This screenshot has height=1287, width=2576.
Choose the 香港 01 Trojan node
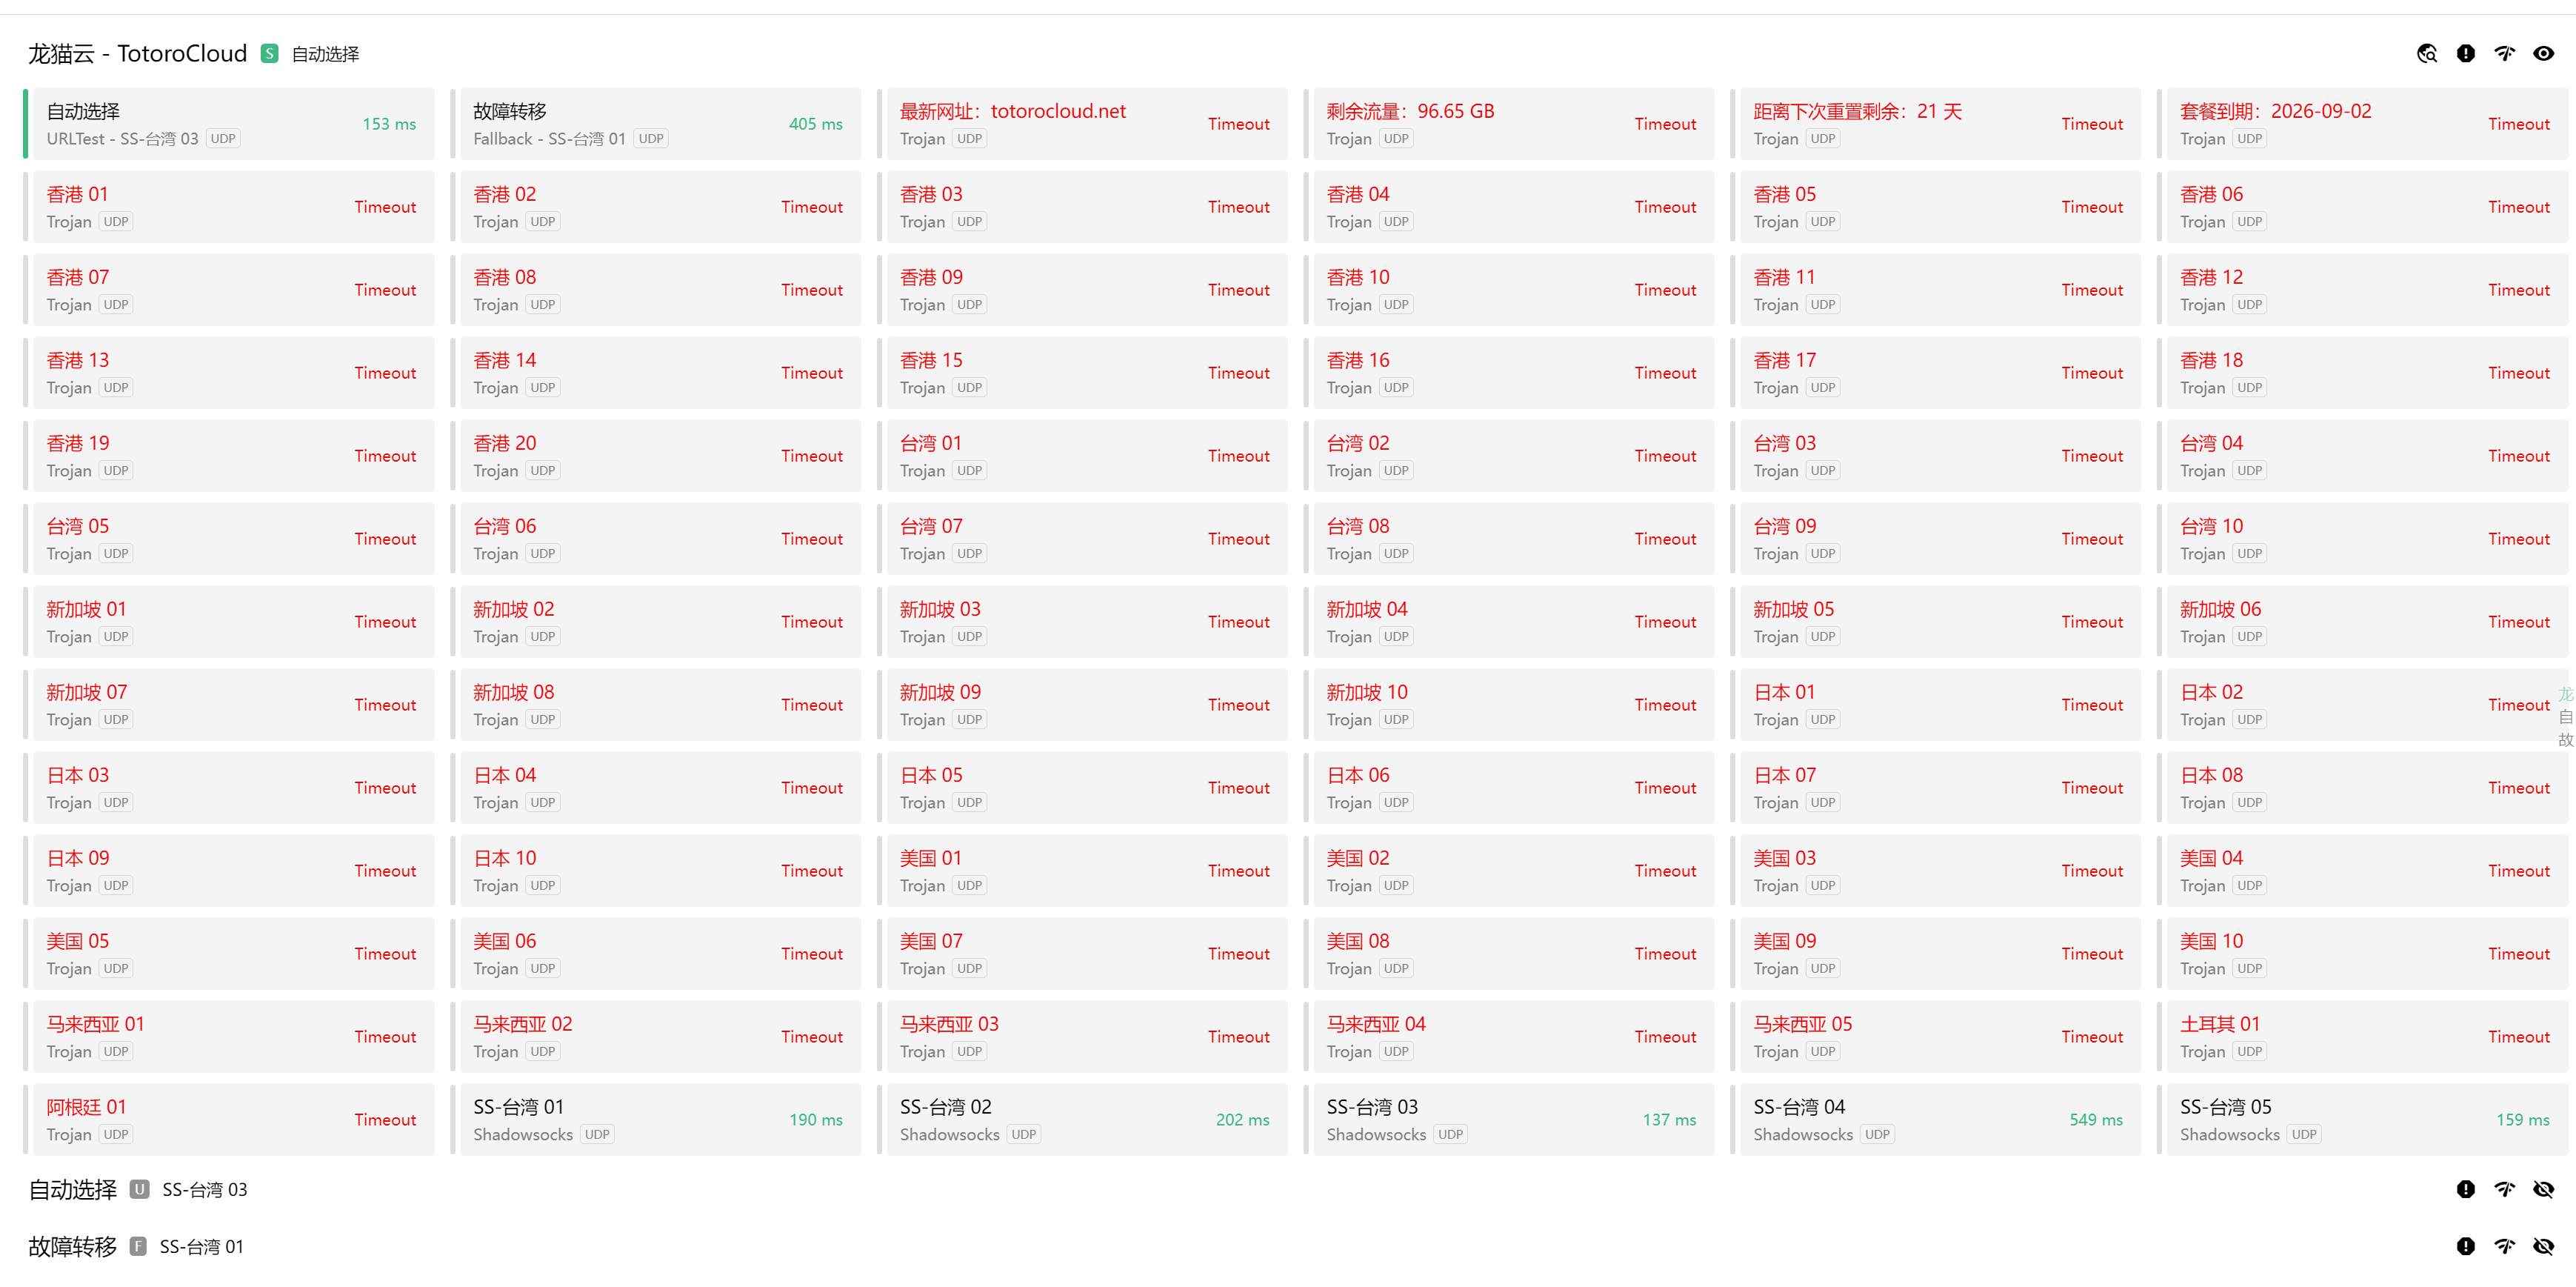(232, 207)
